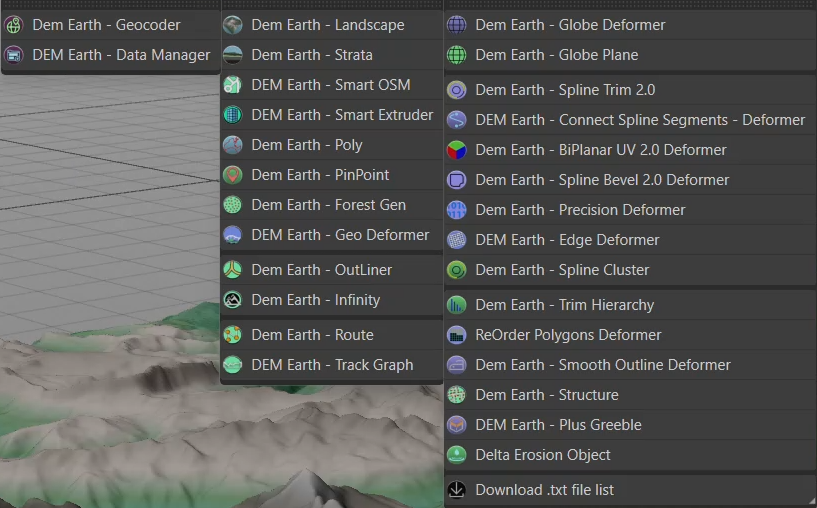Choose Dem Earth - Globe Plane
Viewport: 817px width, 508px height.
tap(630, 55)
